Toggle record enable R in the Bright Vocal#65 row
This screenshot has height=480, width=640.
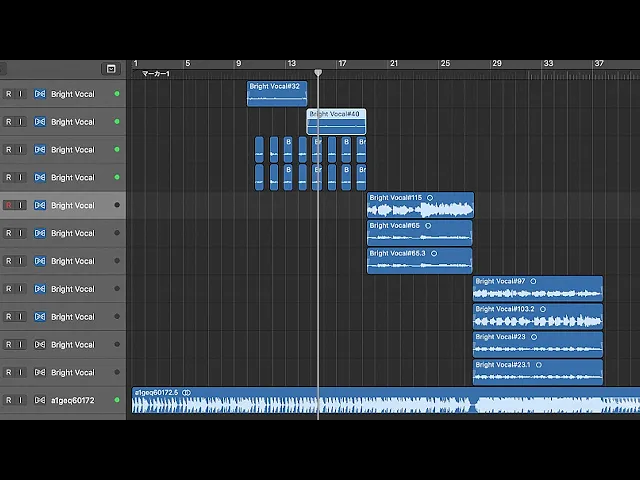(9, 233)
